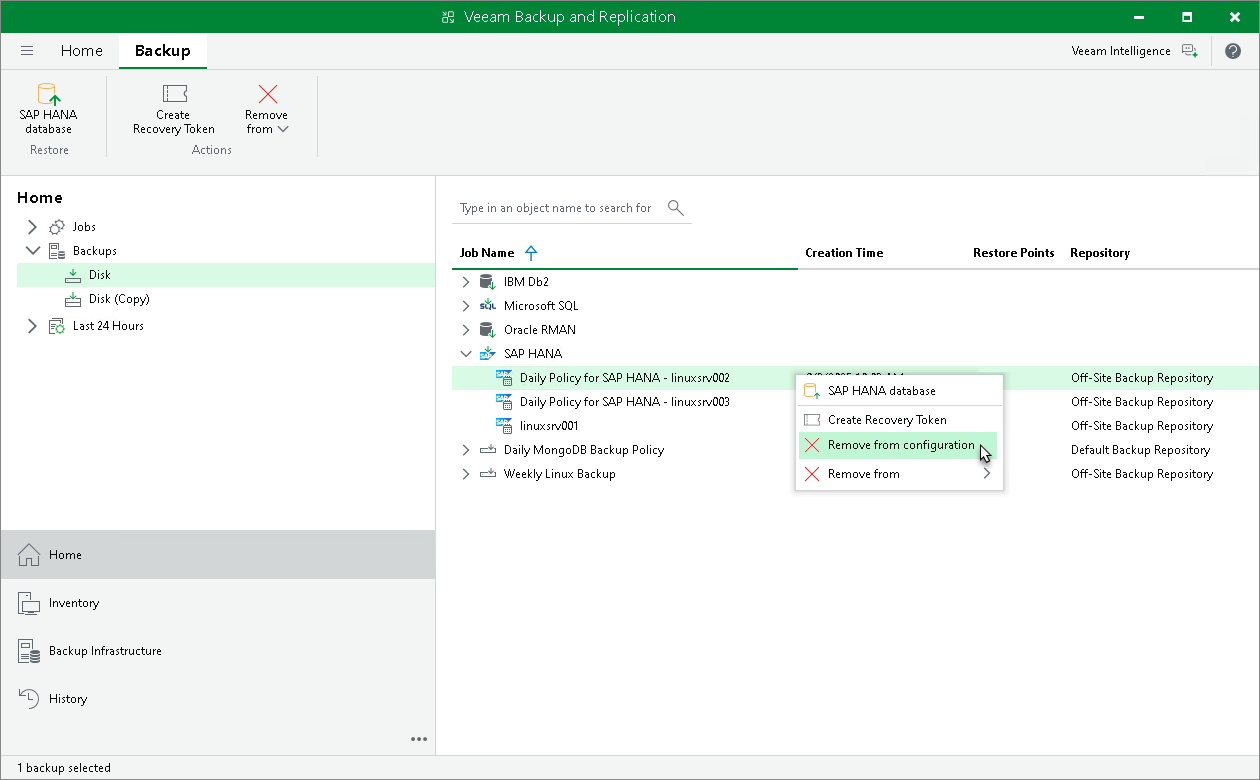Image resolution: width=1260 pixels, height=780 pixels.
Task: Open the Backup Infrastructure view
Action: coord(218,651)
